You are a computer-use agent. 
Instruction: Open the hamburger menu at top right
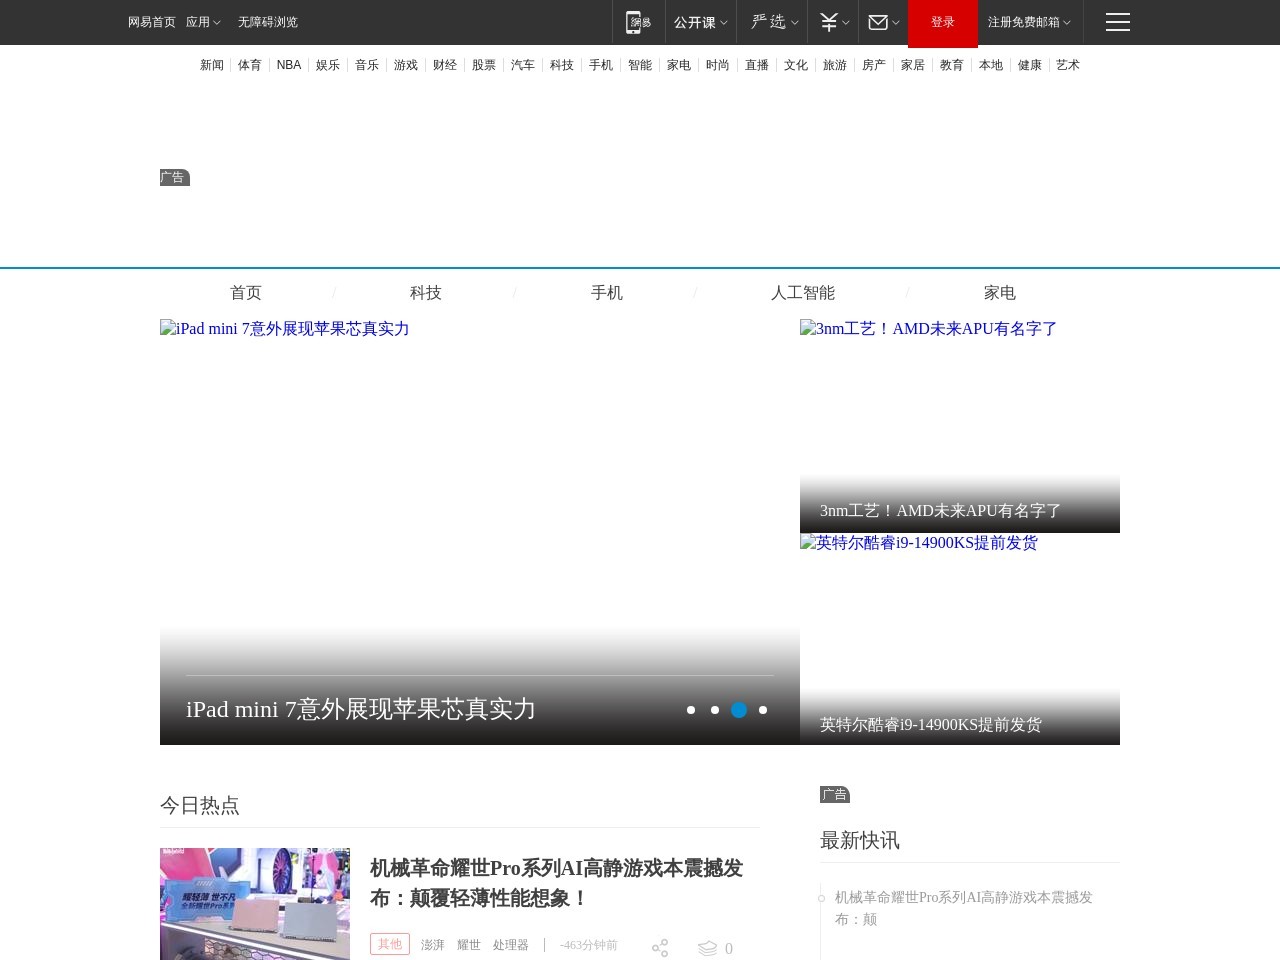(x=1117, y=22)
